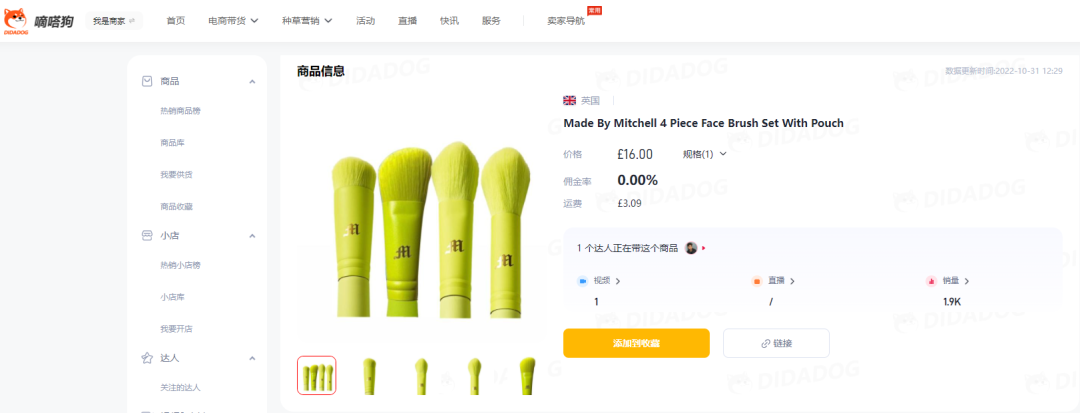Click the 小店 shop icon in sidebar
Screen dimensions: 1080x413
pos(147,235)
